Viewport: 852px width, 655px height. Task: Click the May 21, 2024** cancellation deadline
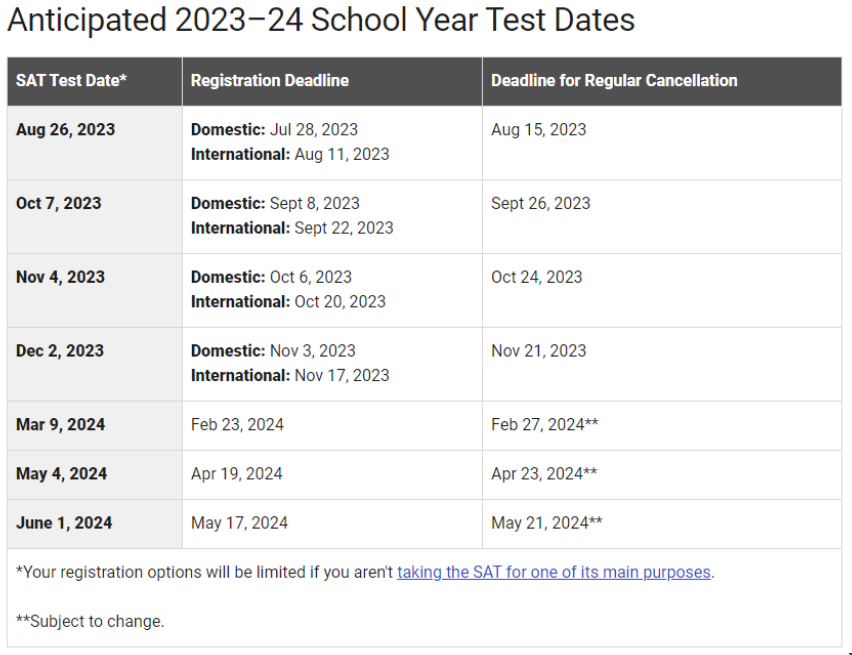pos(547,523)
